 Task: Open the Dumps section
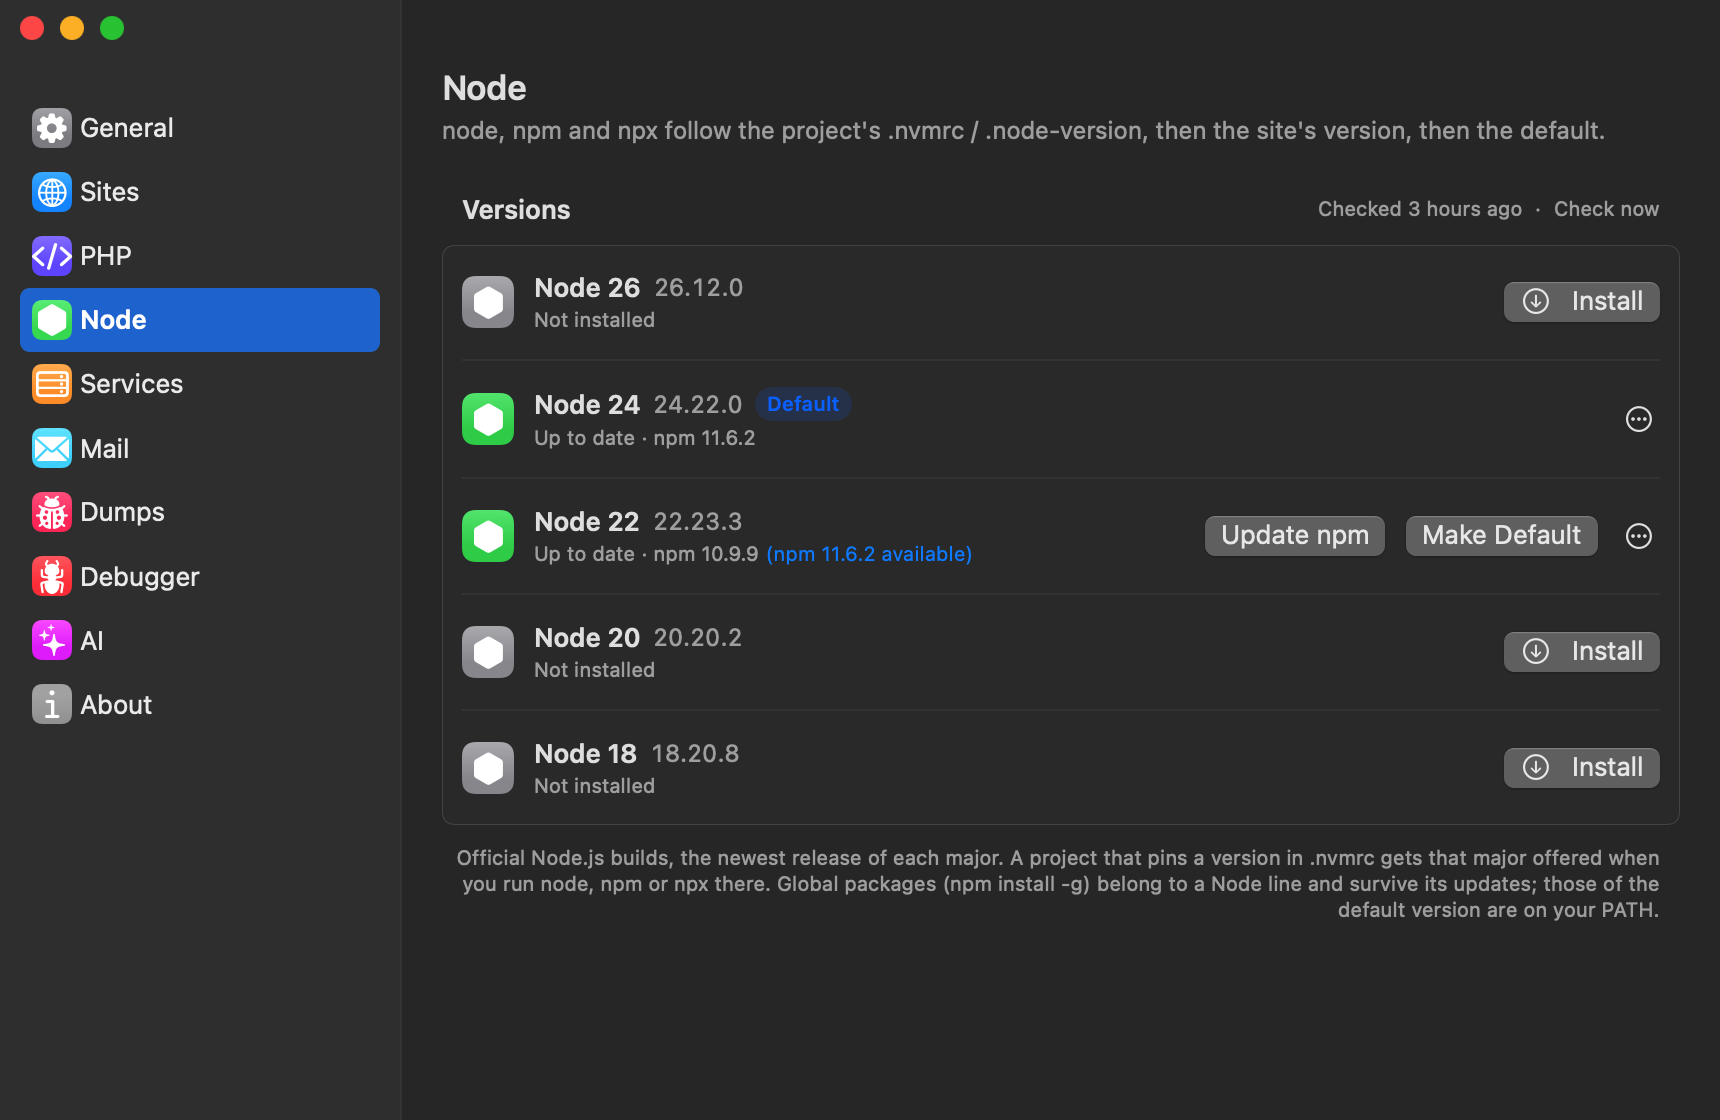tap(200, 512)
